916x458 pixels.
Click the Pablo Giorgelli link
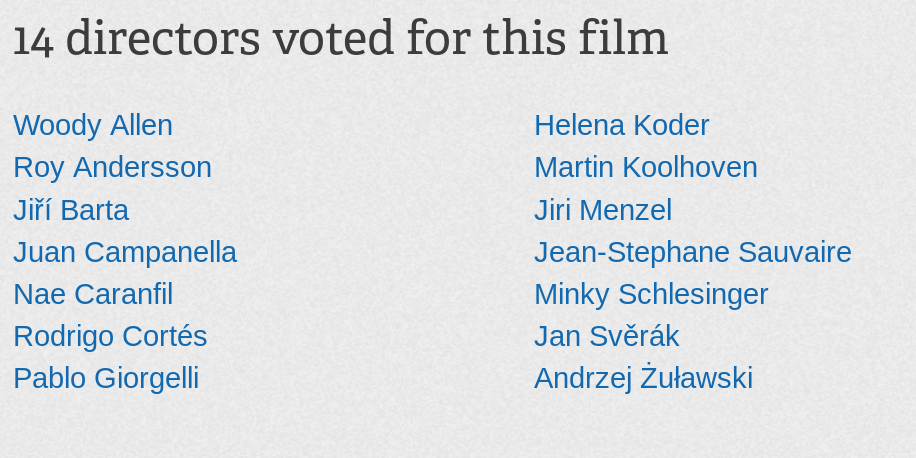click(106, 379)
